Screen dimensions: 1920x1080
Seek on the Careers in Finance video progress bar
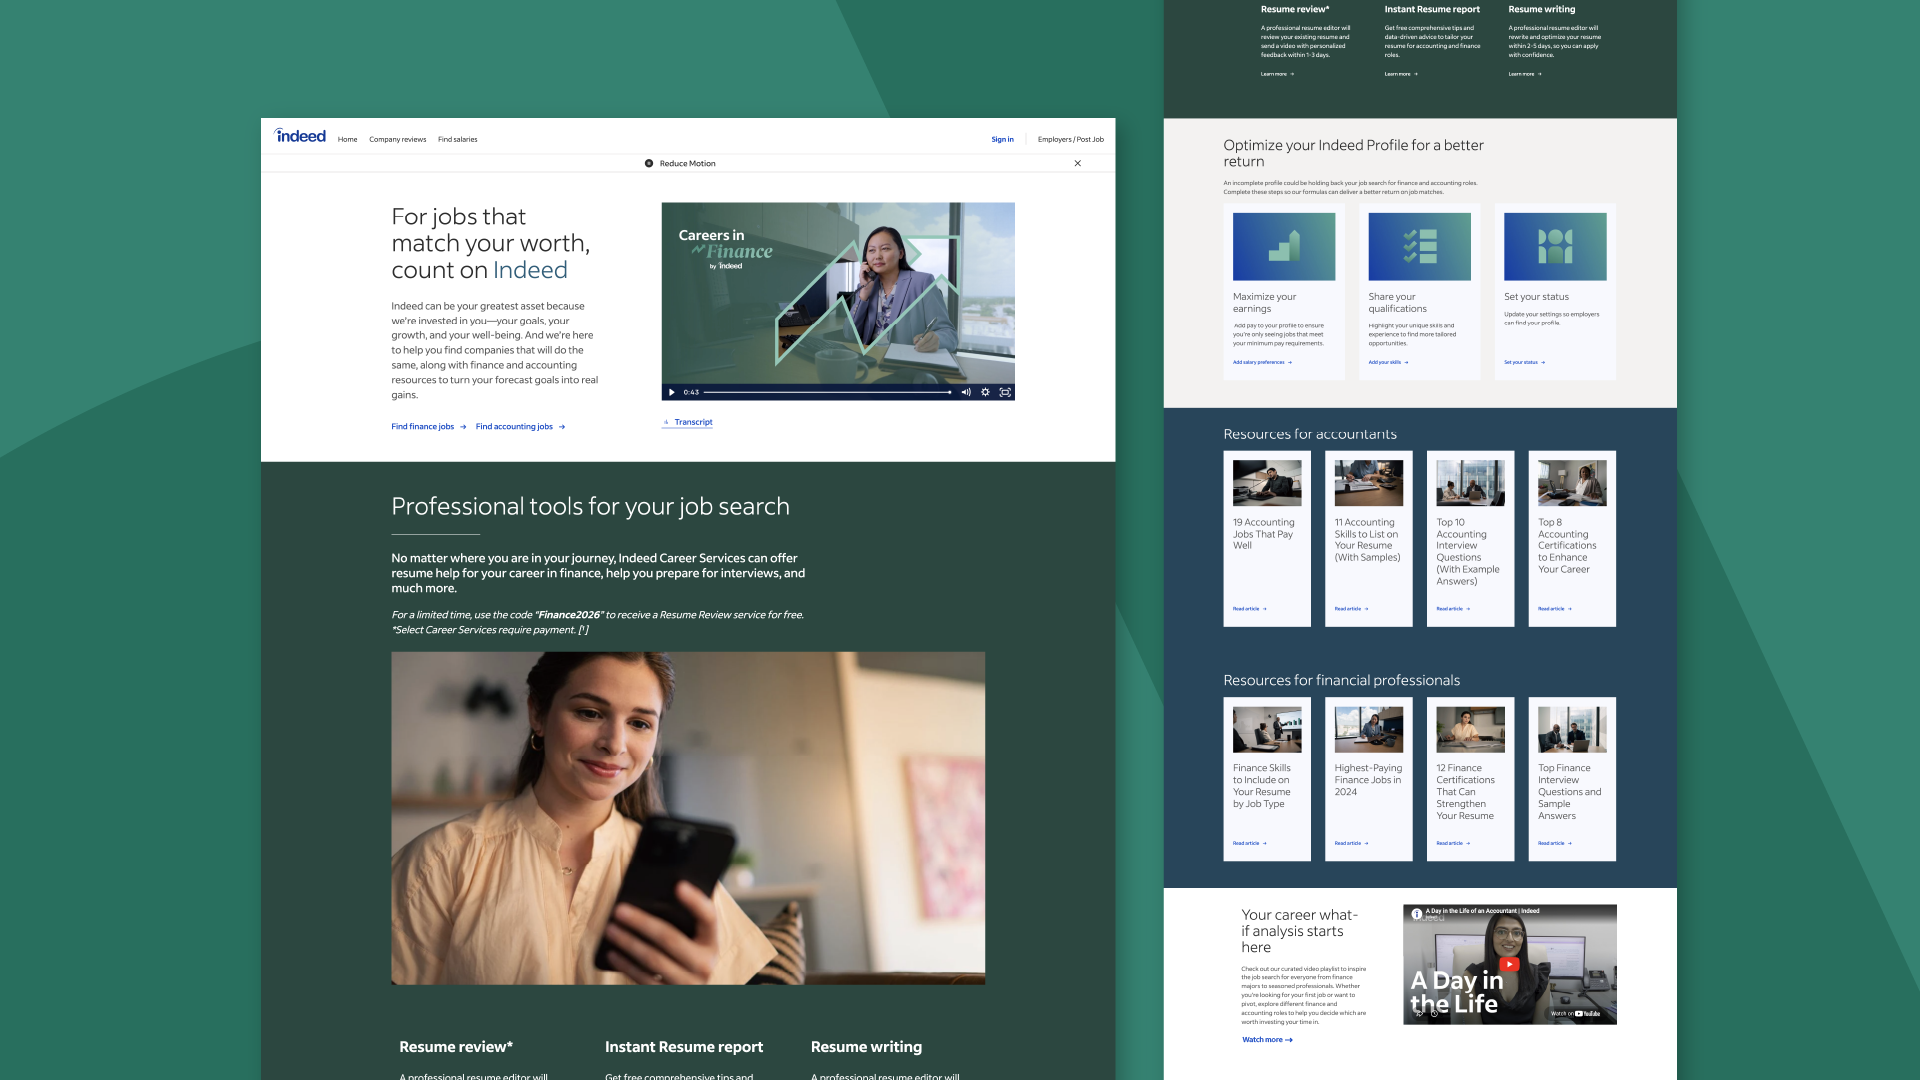pos(827,392)
